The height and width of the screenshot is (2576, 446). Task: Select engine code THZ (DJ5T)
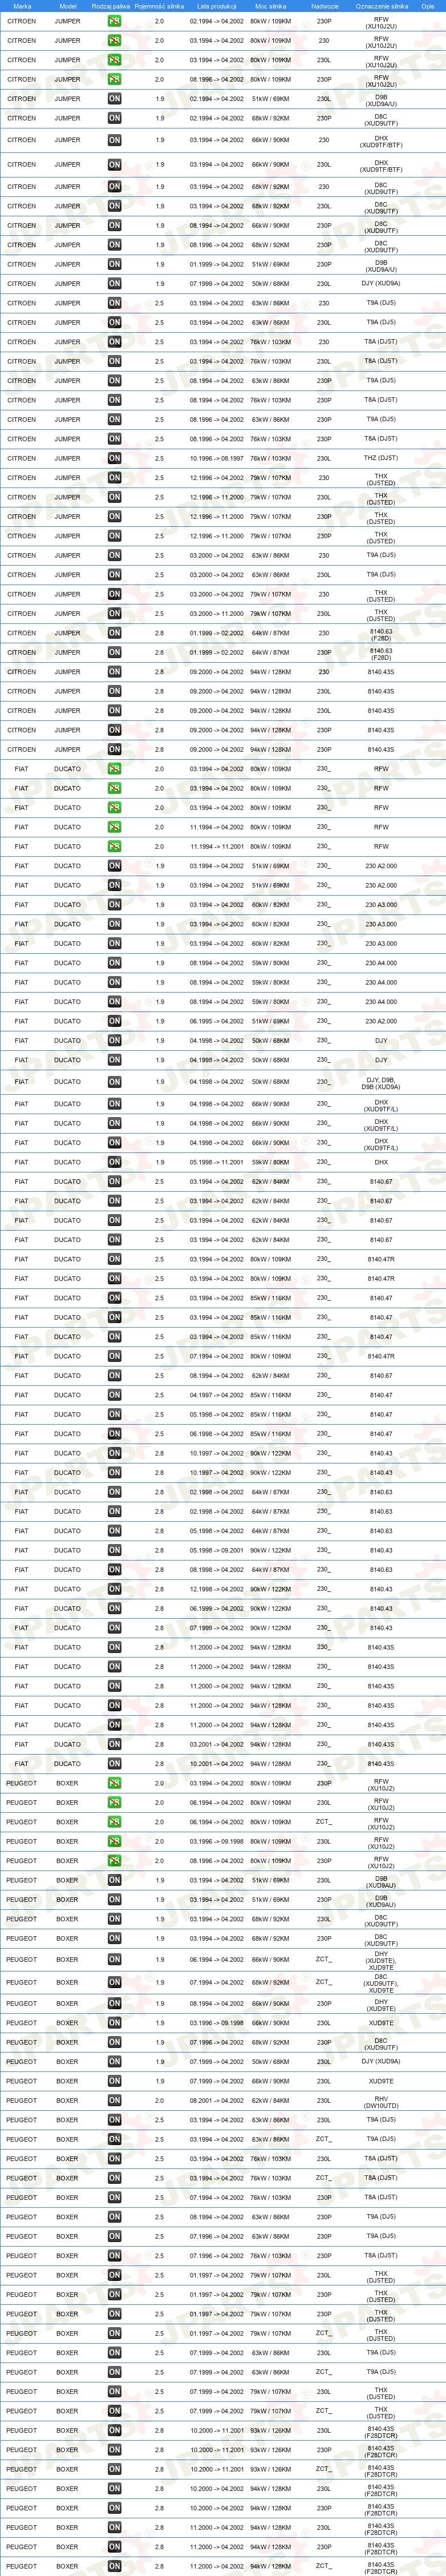pos(381,459)
